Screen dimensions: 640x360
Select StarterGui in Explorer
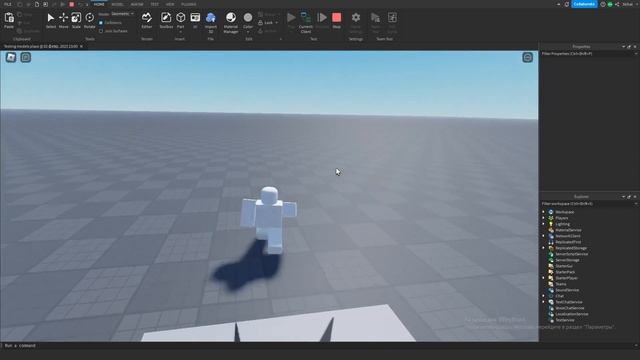click(564, 266)
